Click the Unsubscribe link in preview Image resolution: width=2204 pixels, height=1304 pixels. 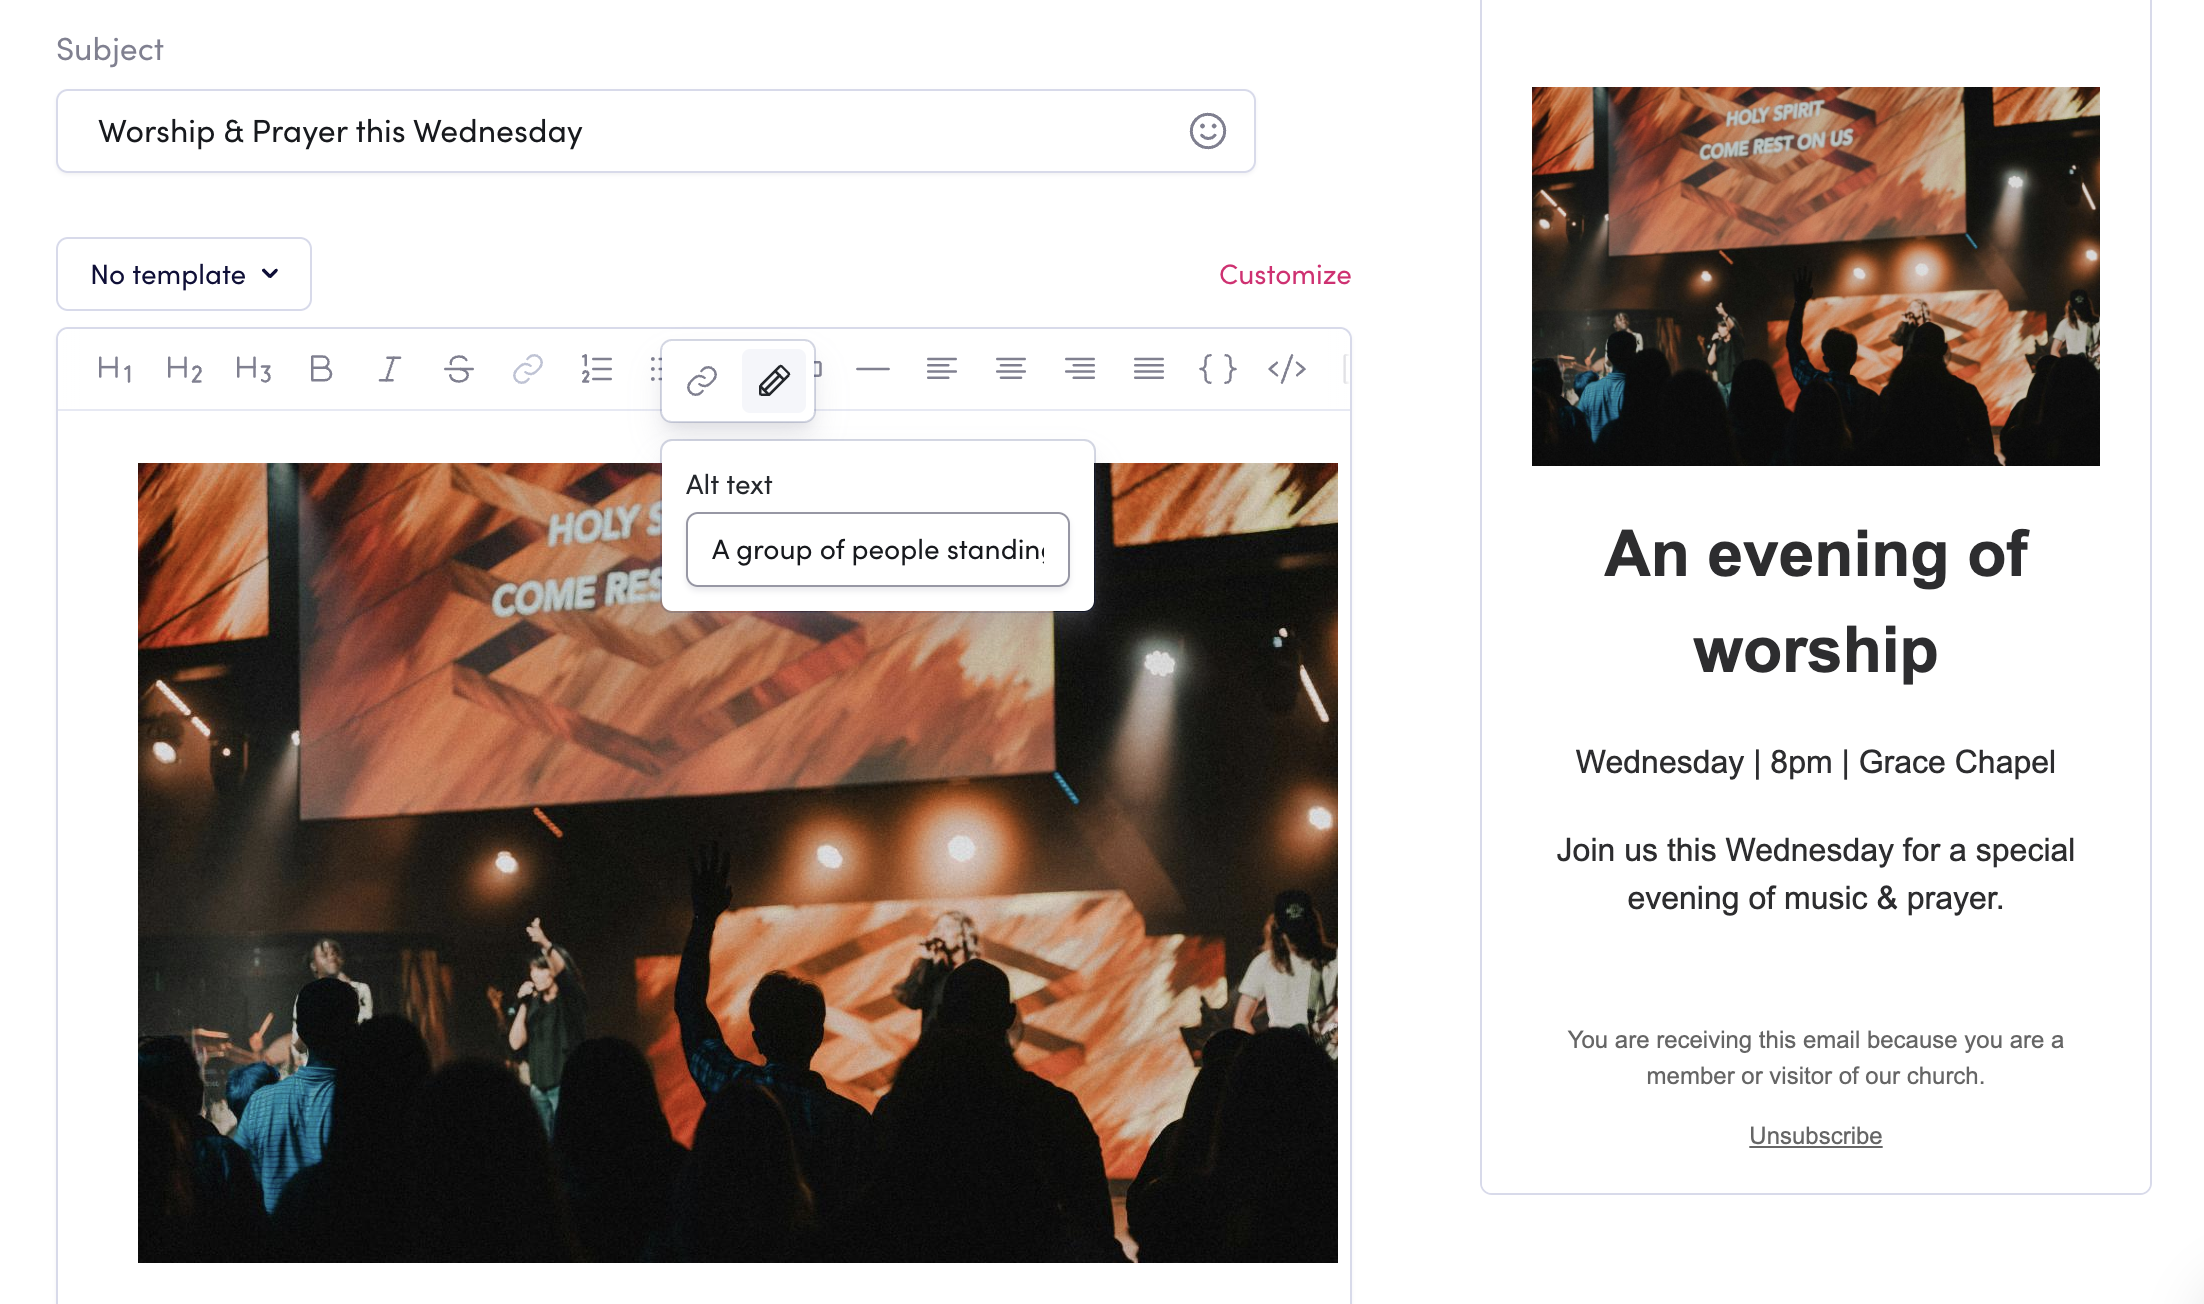point(1814,1133)
